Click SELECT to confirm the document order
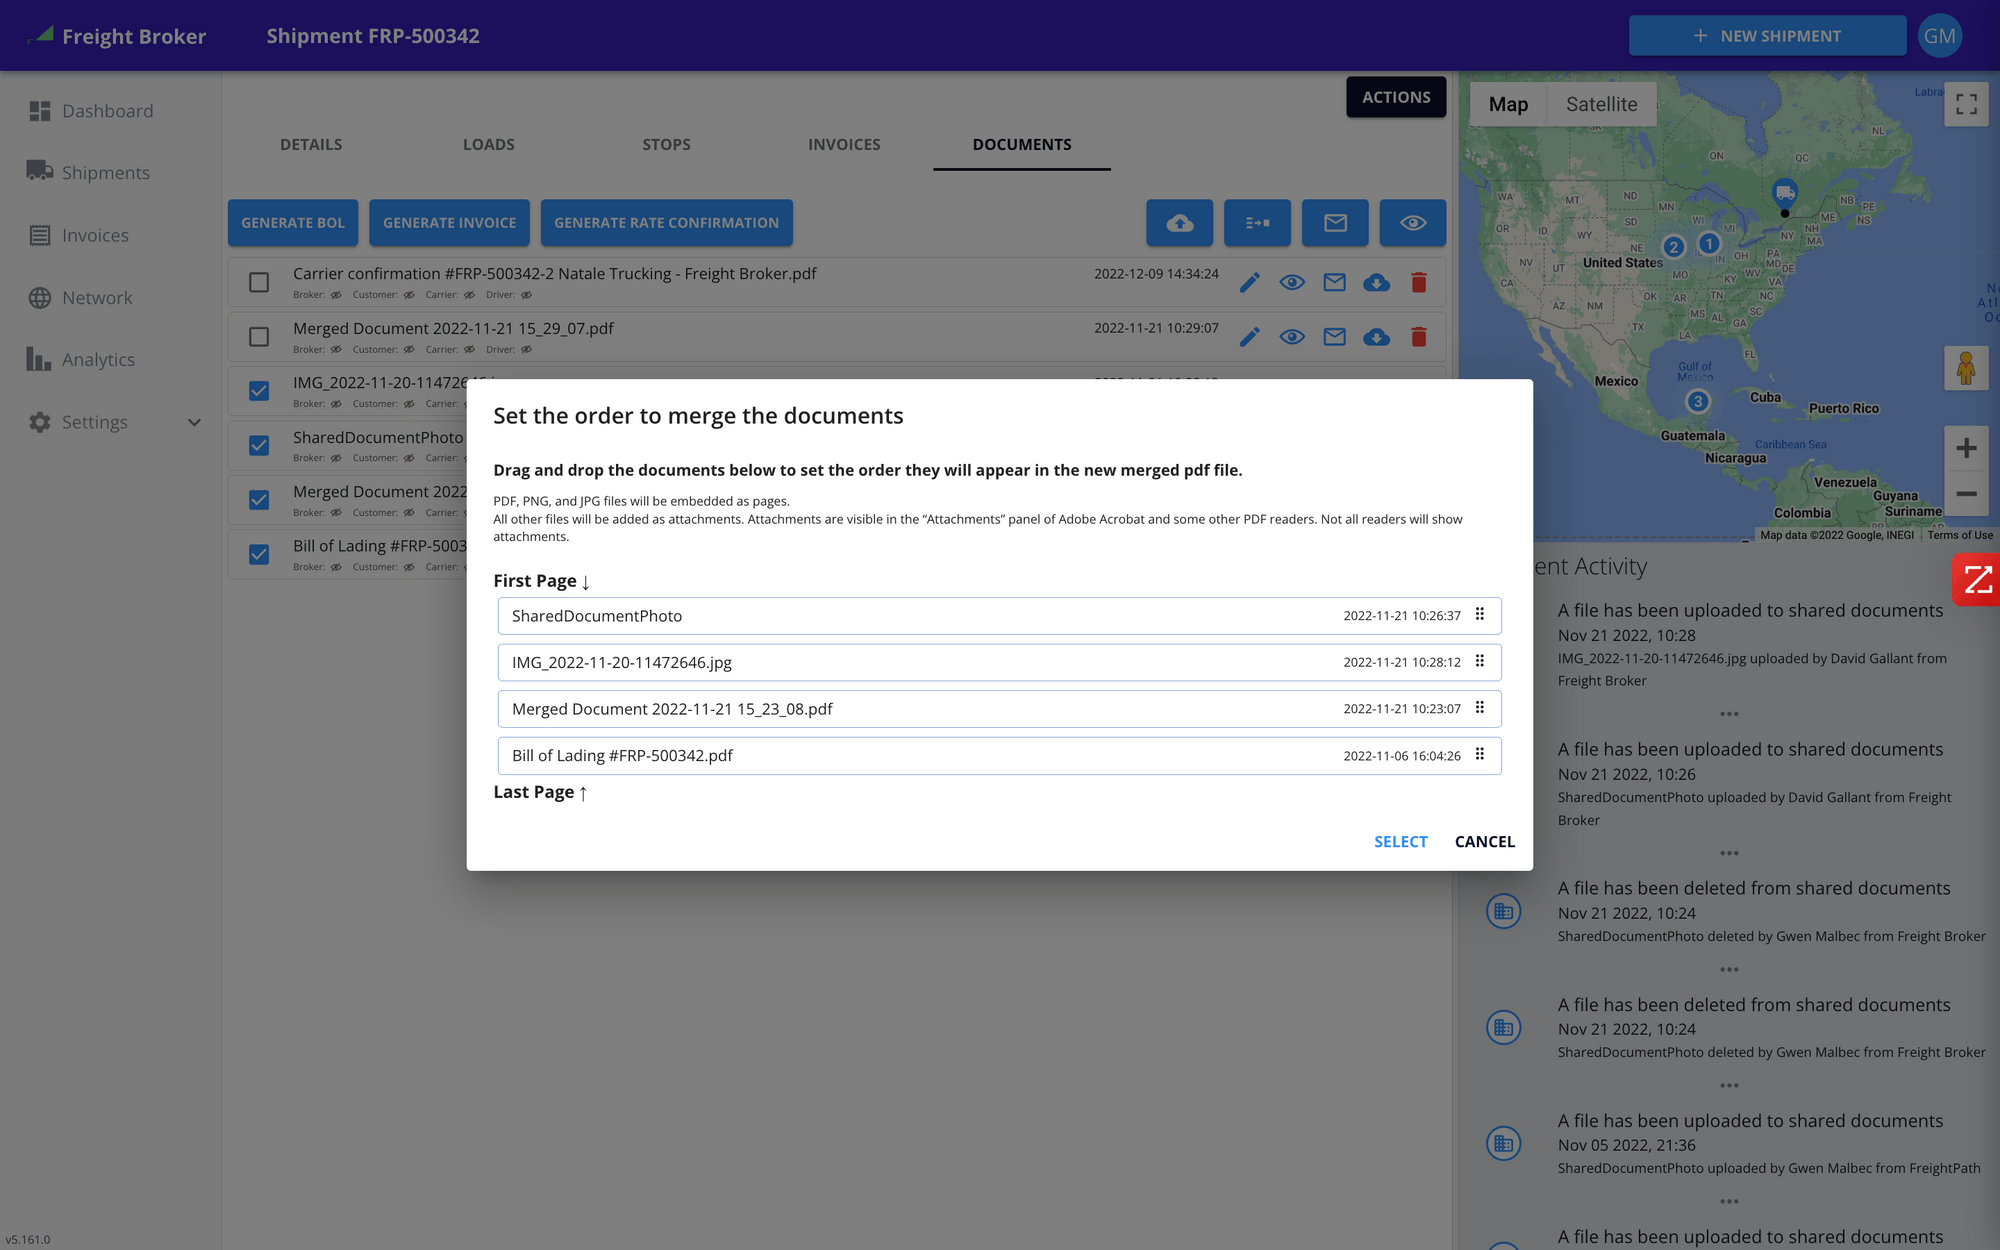2000x1250 pixels. [1400, 841]
